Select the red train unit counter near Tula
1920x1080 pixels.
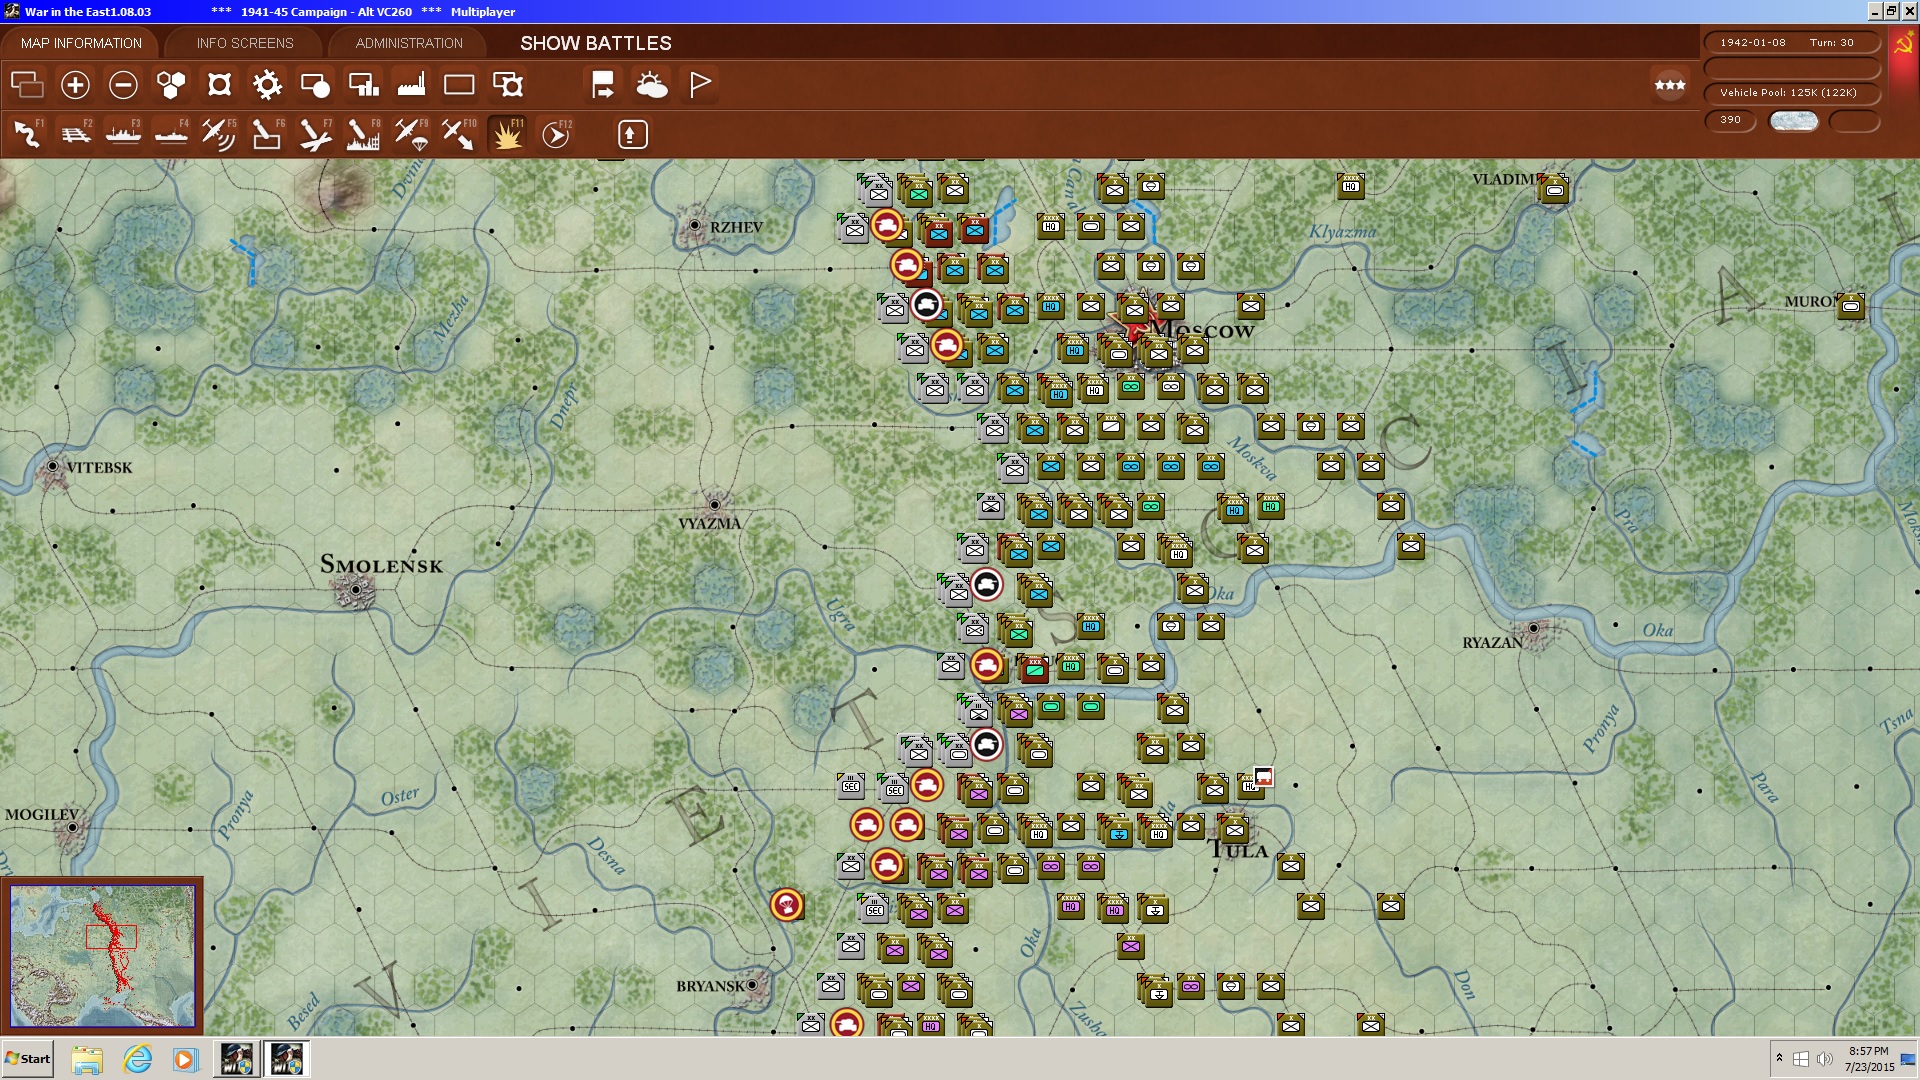tap(1264, 777)
